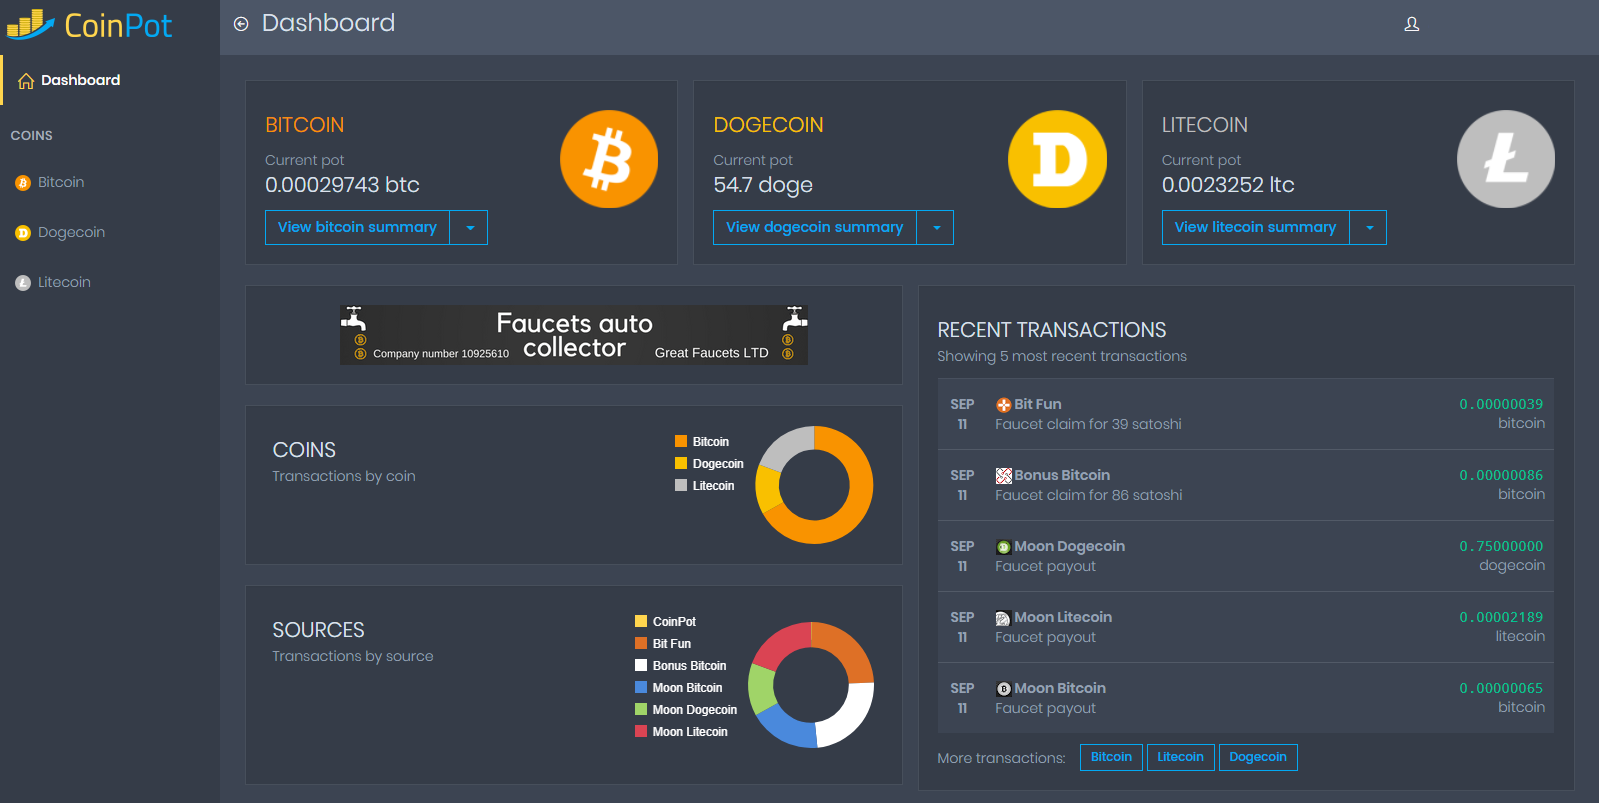Click the 0.00029743 btc balance
This screenshot has width=1599, height=803.
(342, 185)
